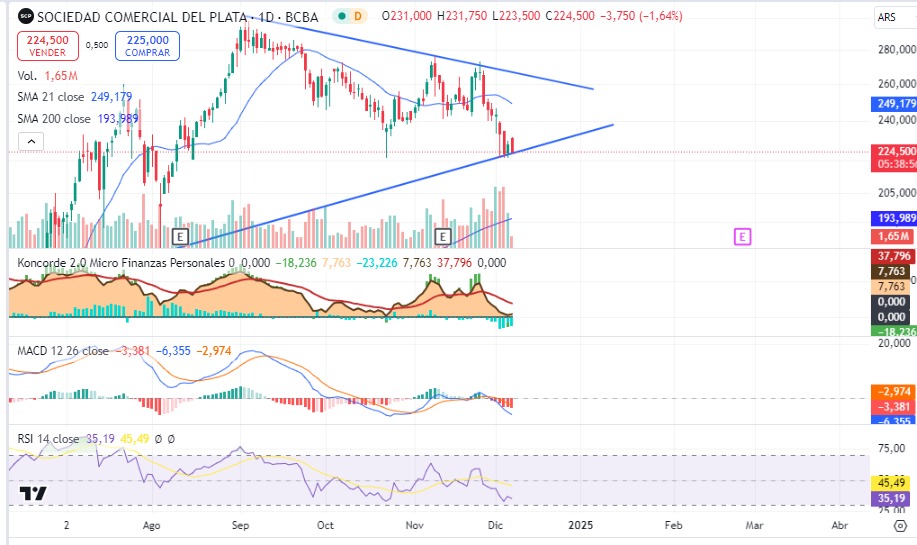Click the TradingView logo icon
This screenshot has width=917, height=545.
(33, 494)
